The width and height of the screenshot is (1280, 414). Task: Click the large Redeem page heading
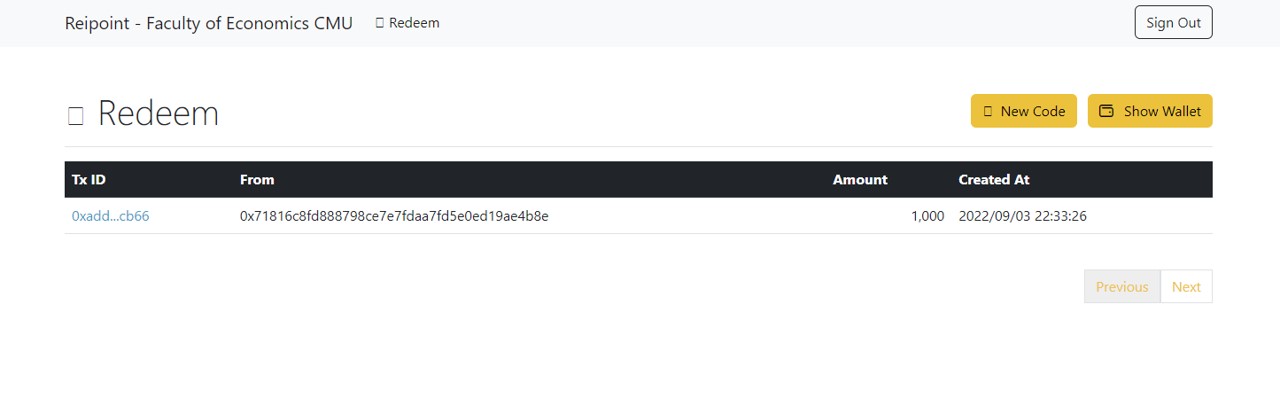point(158,114)
